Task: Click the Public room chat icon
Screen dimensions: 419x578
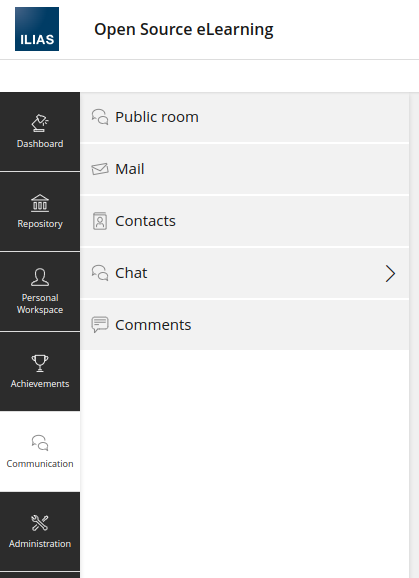Action: [100, 117]
